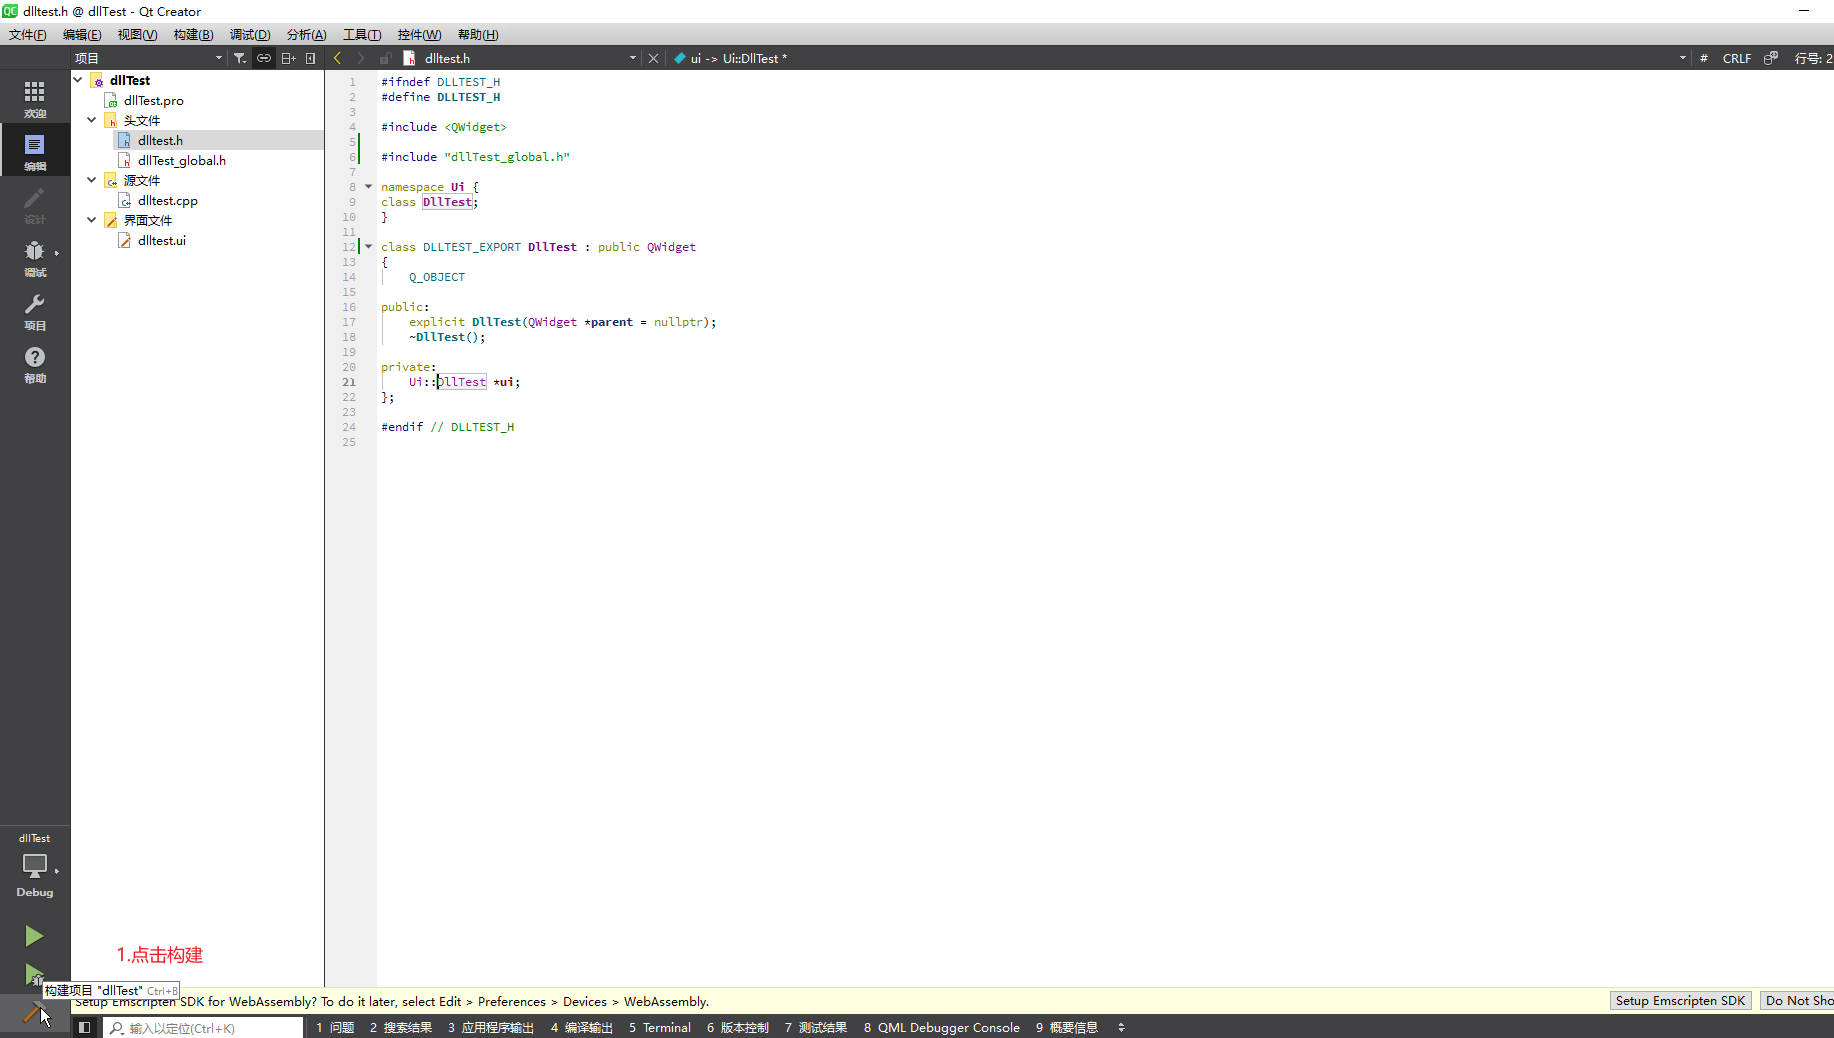Open the 9 概要信息 pane
Image resolution: width=1834 pixels, height=1038 pixels.
[1067, 1027]
